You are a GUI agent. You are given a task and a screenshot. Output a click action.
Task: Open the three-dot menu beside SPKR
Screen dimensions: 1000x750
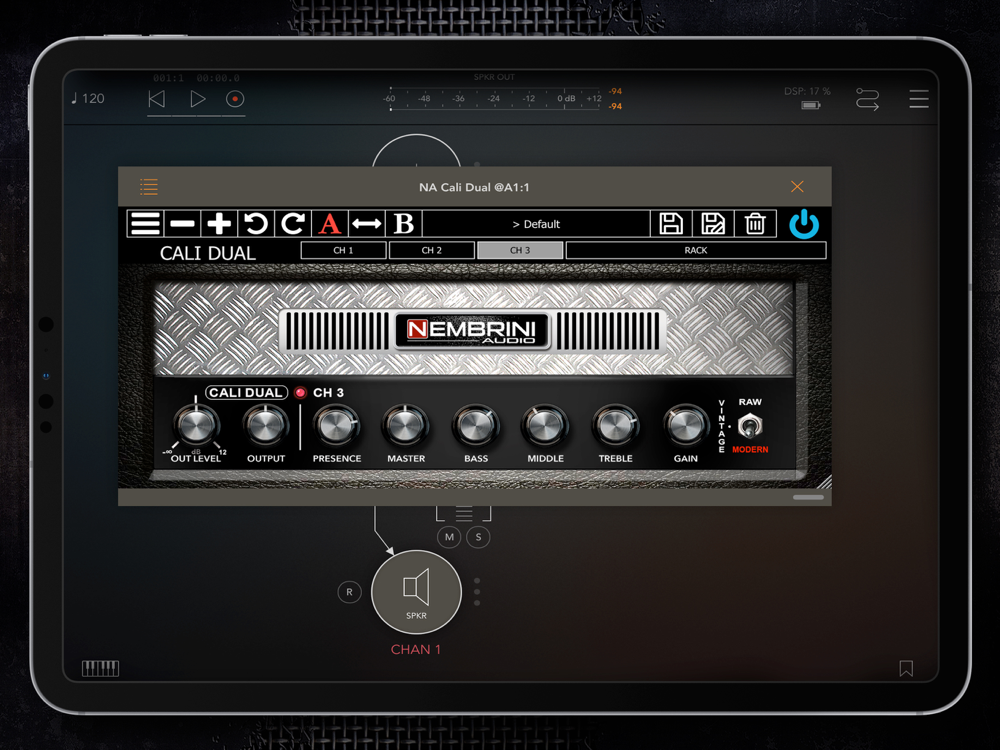coord(477,592)
